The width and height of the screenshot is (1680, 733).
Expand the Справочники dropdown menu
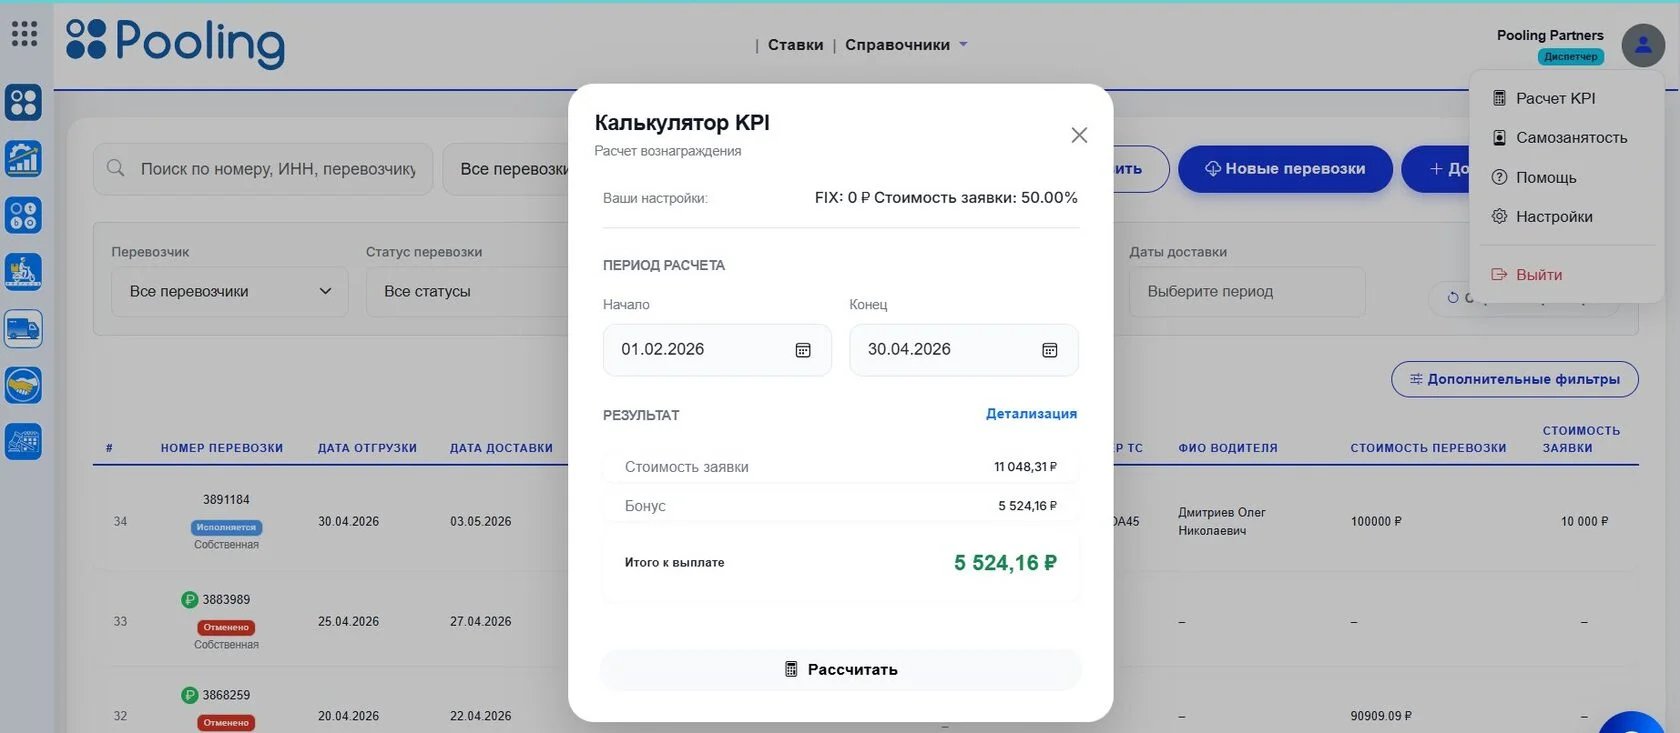[906, 45]
